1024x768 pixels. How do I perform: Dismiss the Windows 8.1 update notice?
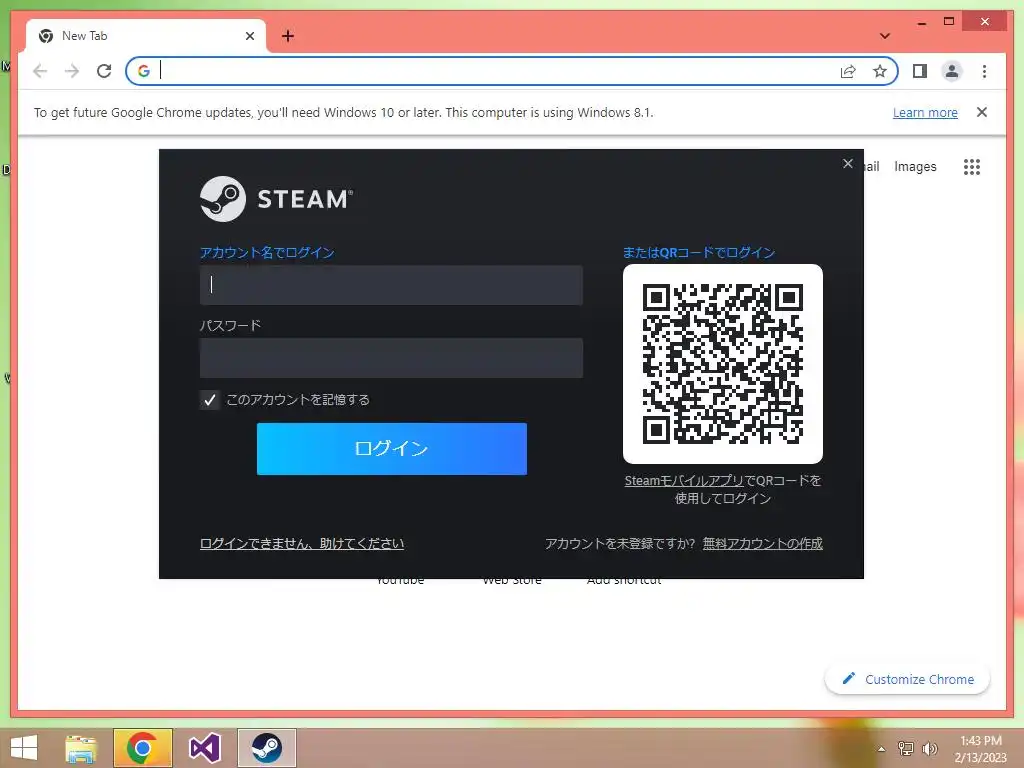(982, 112)
